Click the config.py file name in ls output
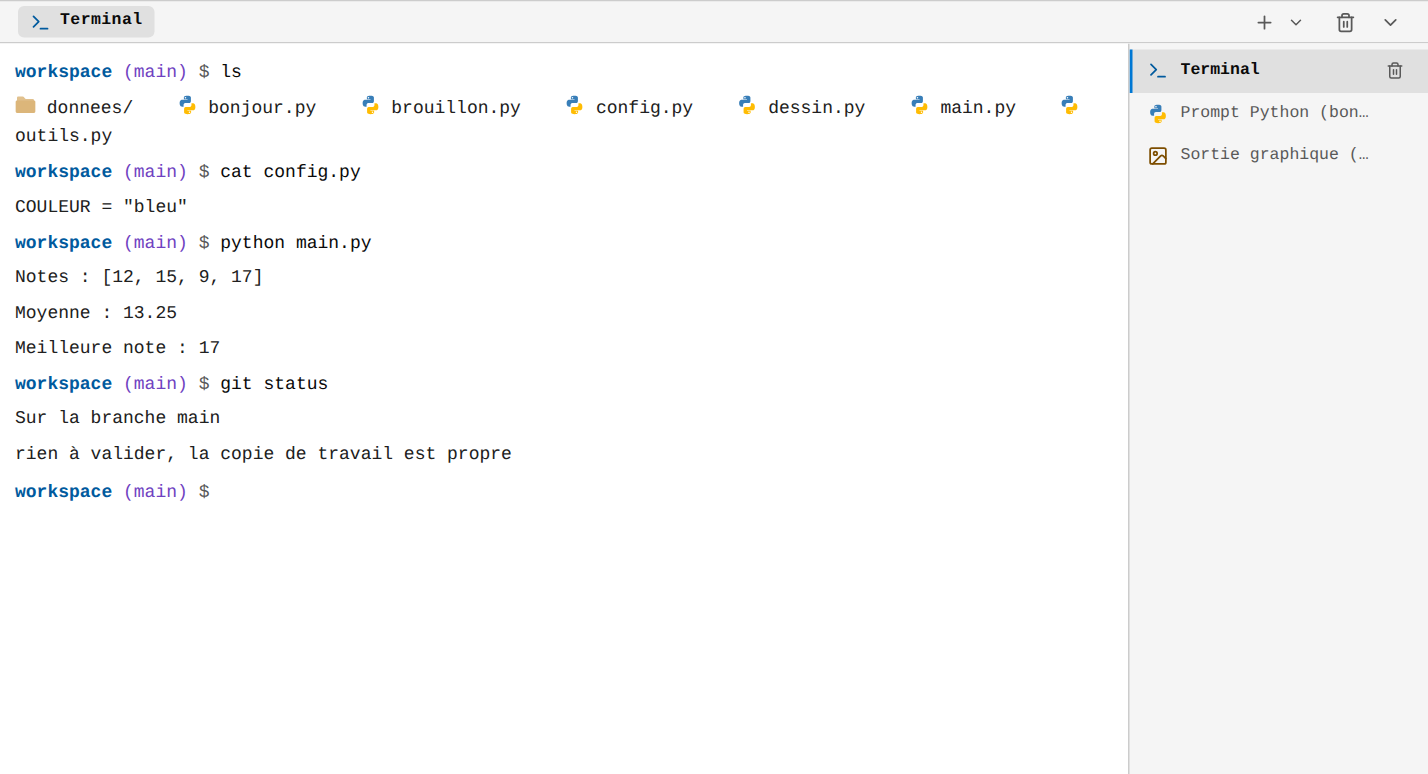Viewport: 1428px width, 774px height. coord(644,108)
